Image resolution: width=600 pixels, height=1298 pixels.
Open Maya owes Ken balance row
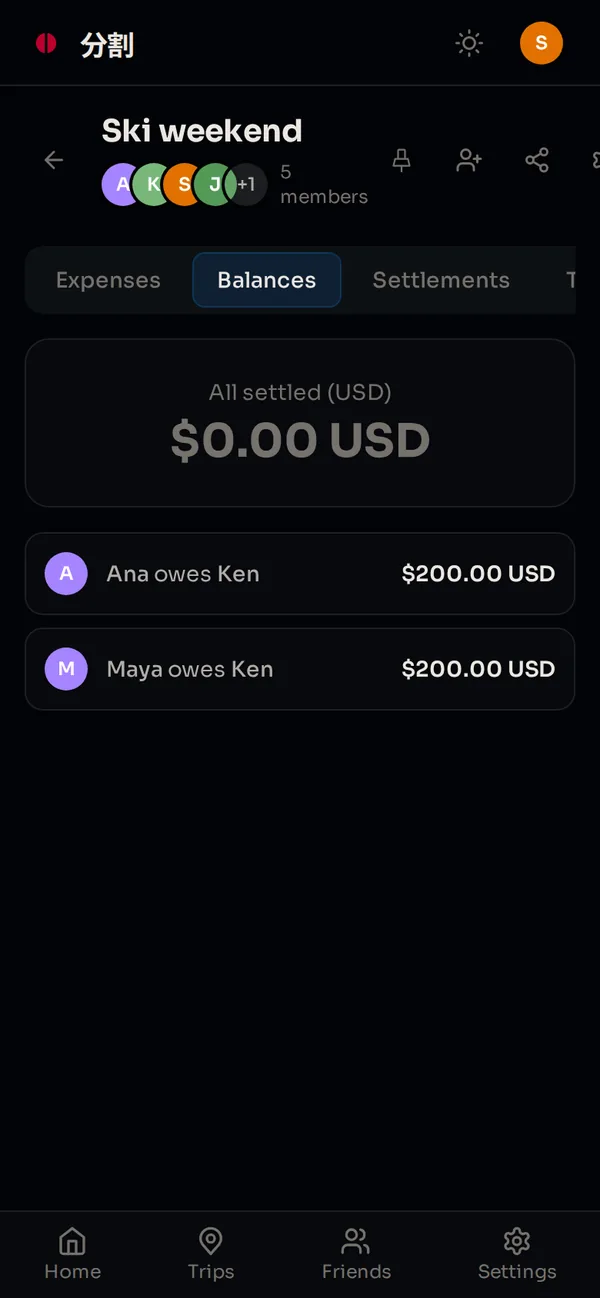[300, 669]
